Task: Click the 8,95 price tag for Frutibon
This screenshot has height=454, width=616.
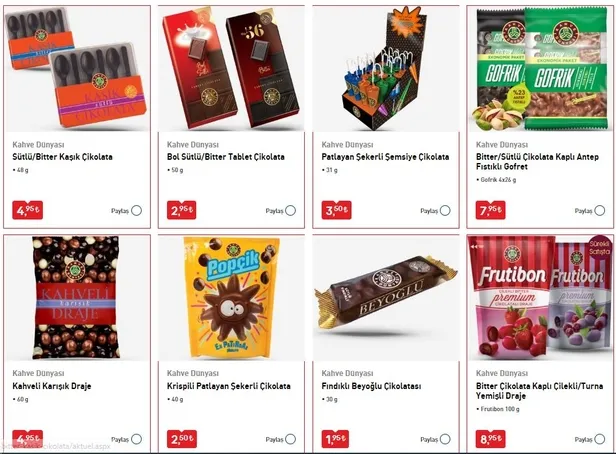Action: tap(491, 439)
